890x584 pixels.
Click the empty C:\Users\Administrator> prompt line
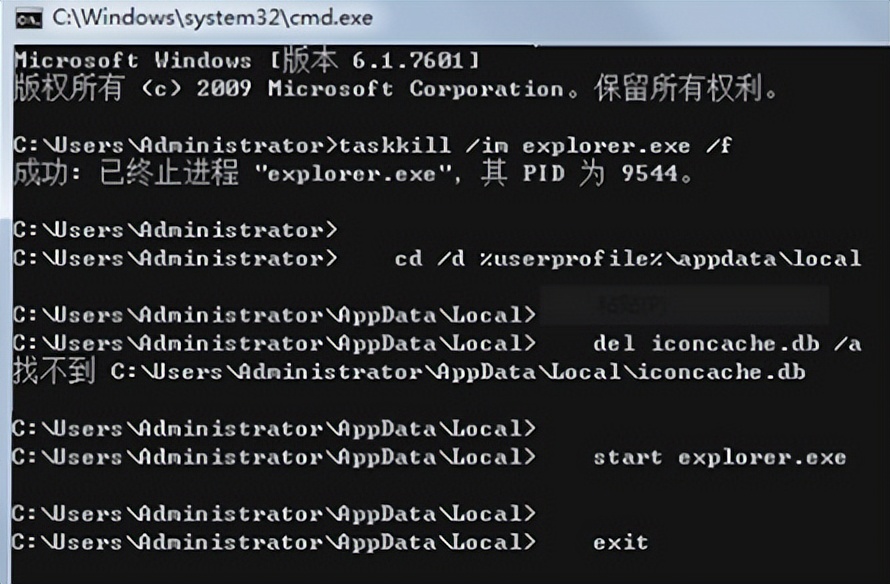(175, 230)
